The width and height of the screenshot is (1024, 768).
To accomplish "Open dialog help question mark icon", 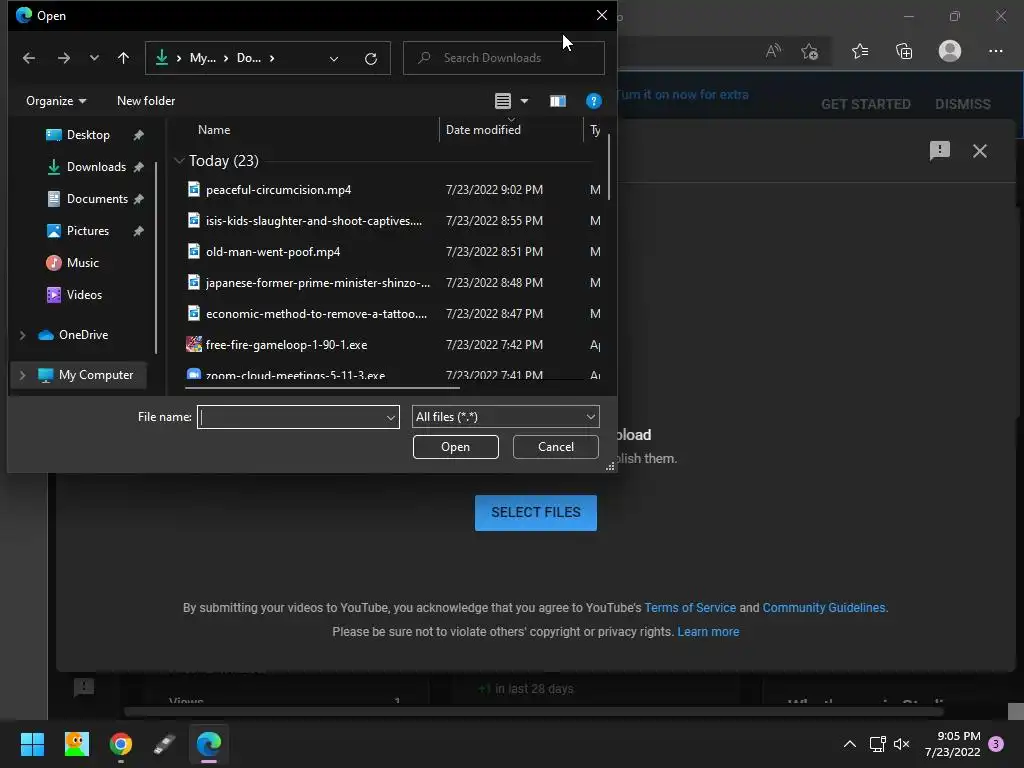I will click(x=594, y=101).
